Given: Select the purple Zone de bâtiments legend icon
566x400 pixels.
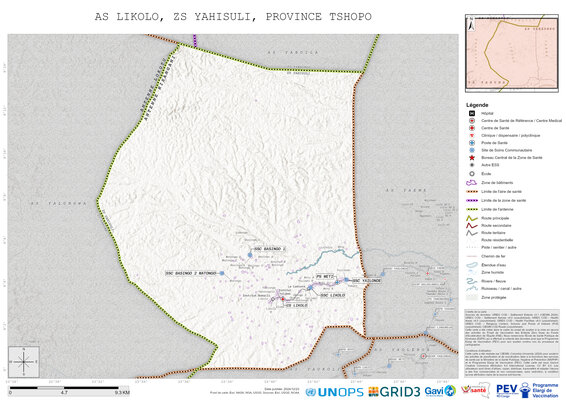Looking at the screenshot, I should tap(472, 183).
